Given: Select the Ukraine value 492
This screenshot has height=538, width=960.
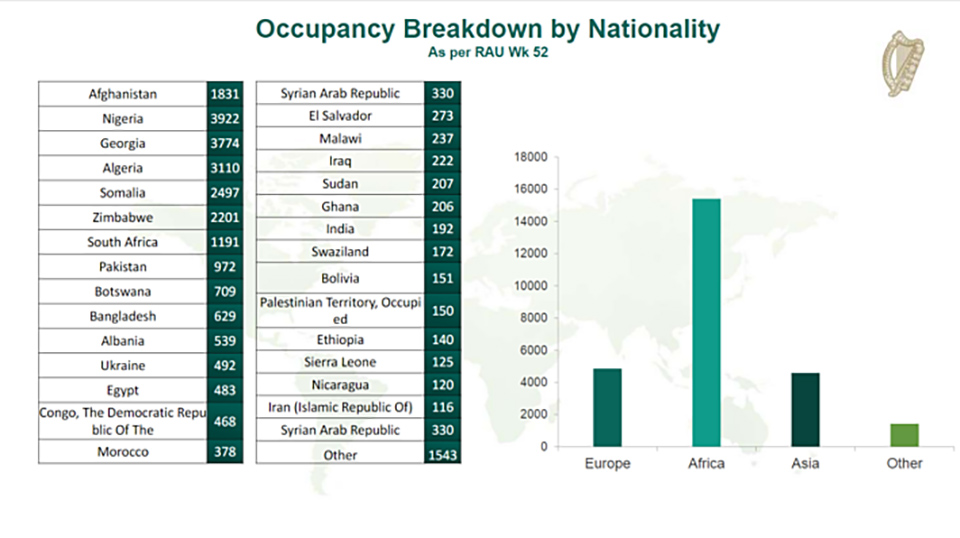Looking at the screenshot, I should 224,365.
